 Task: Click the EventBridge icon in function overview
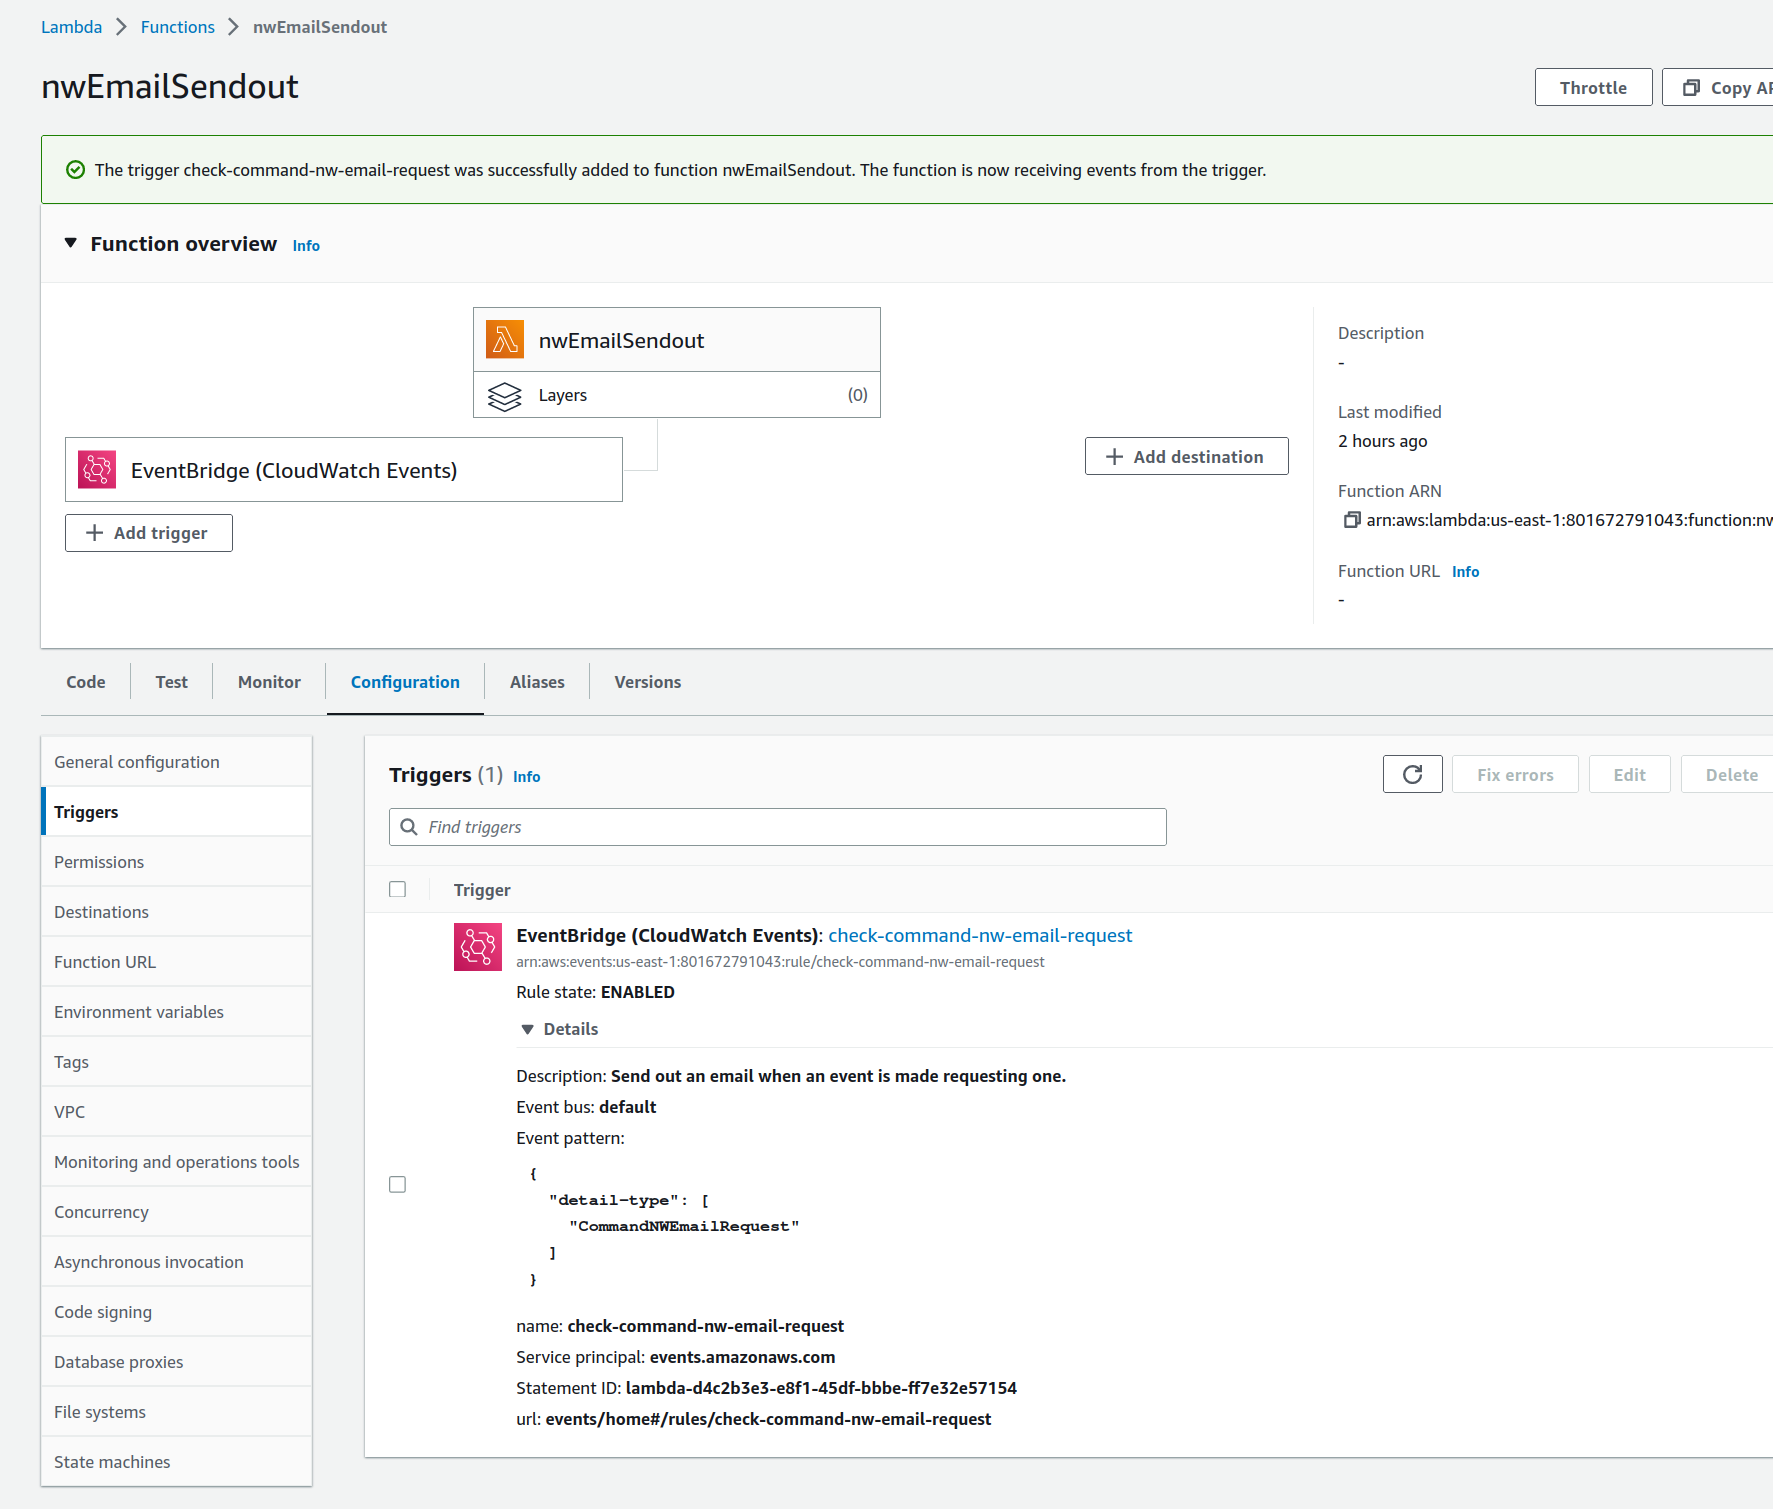pyautogui.click(x=97, y=470)
